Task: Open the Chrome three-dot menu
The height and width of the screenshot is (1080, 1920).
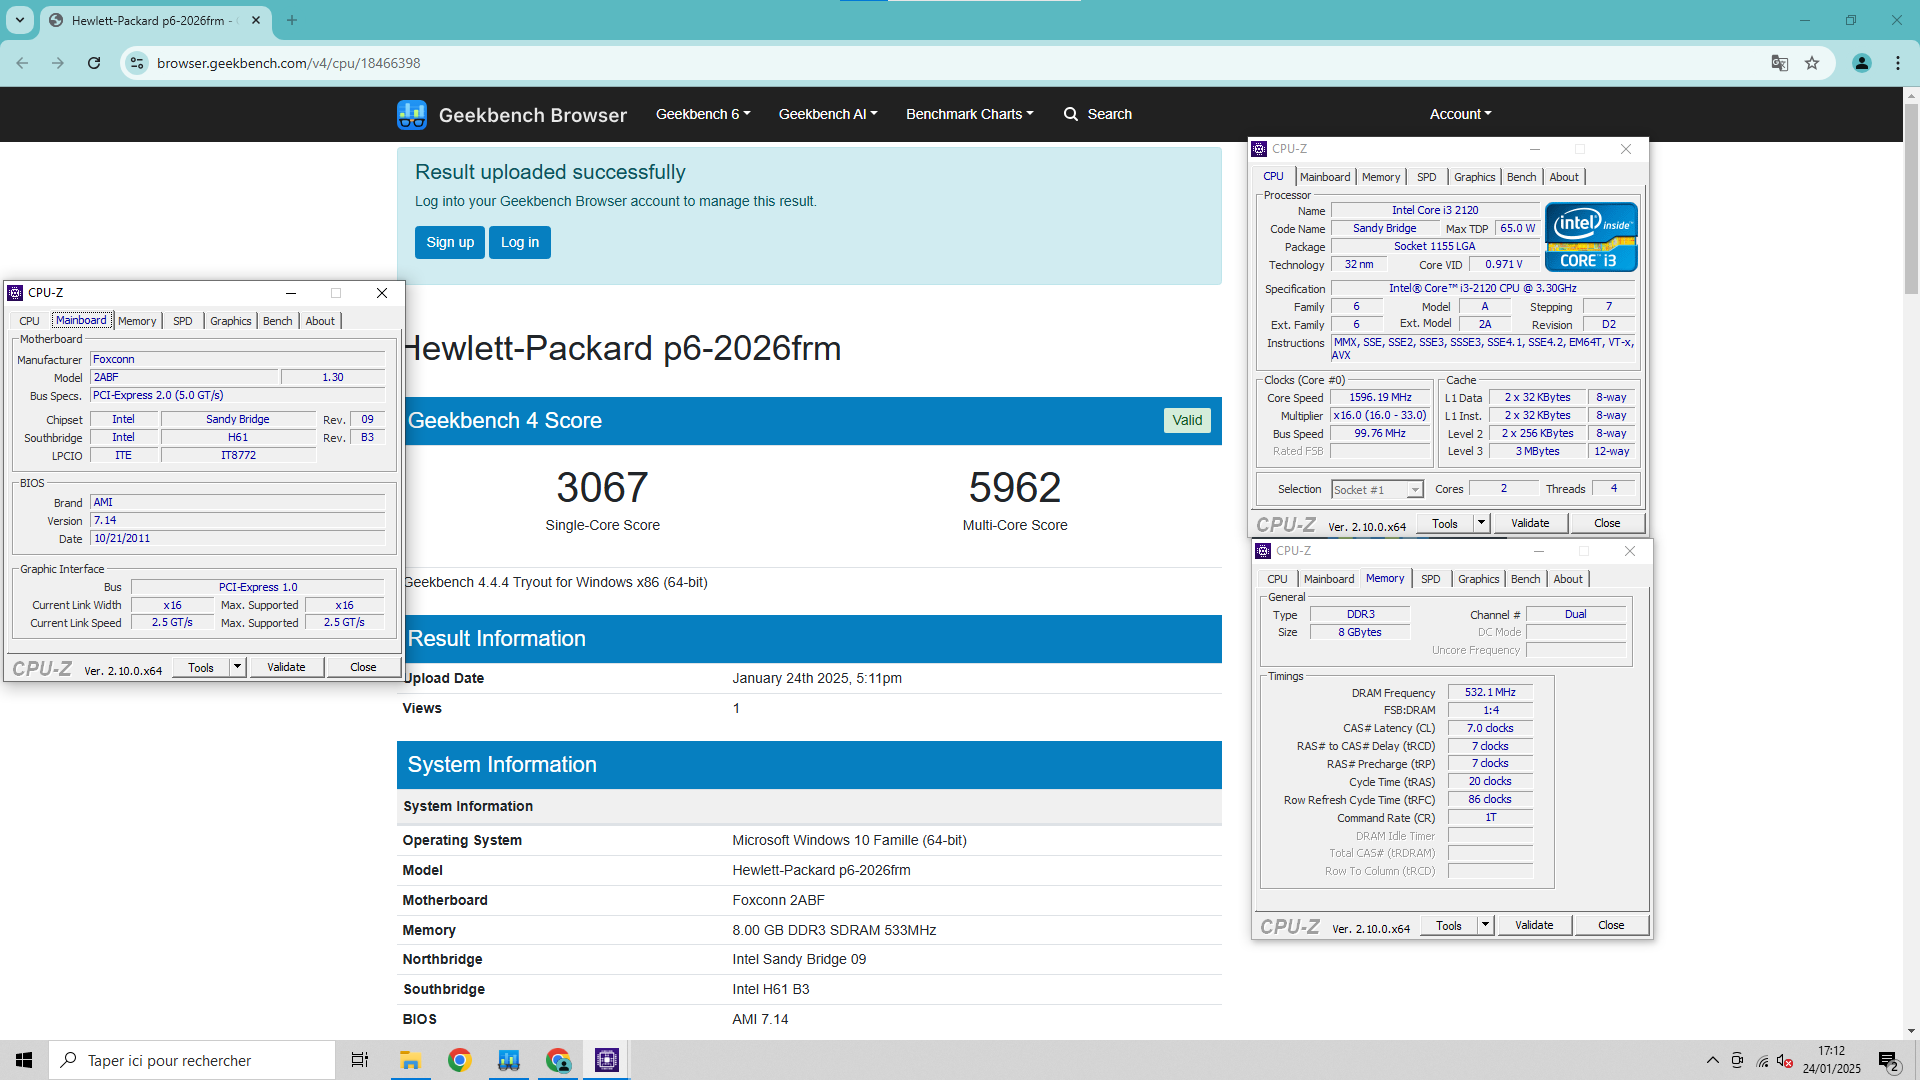Action: click(x=1898, y=63)
